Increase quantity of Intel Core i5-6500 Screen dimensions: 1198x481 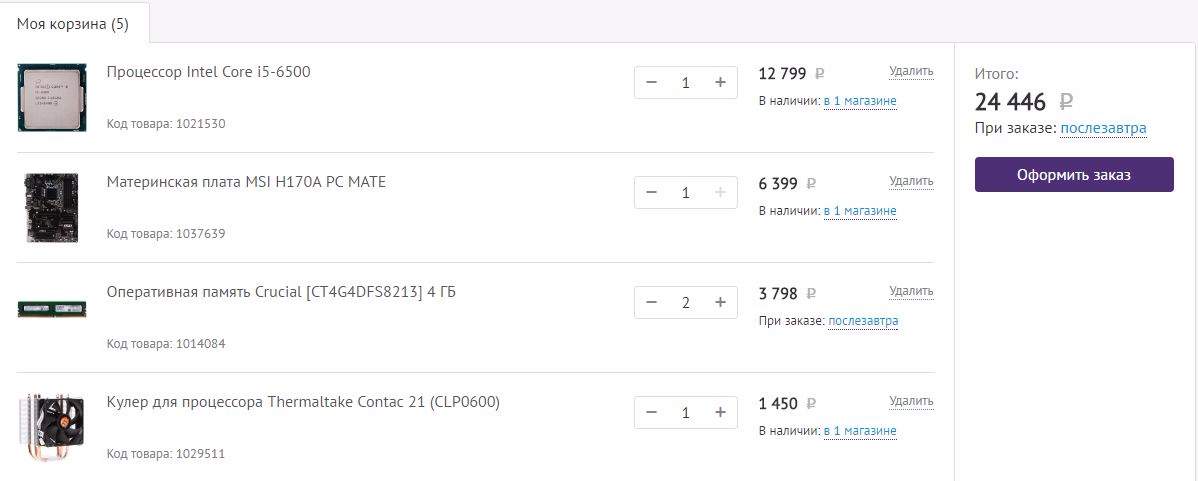click(720, 82)
